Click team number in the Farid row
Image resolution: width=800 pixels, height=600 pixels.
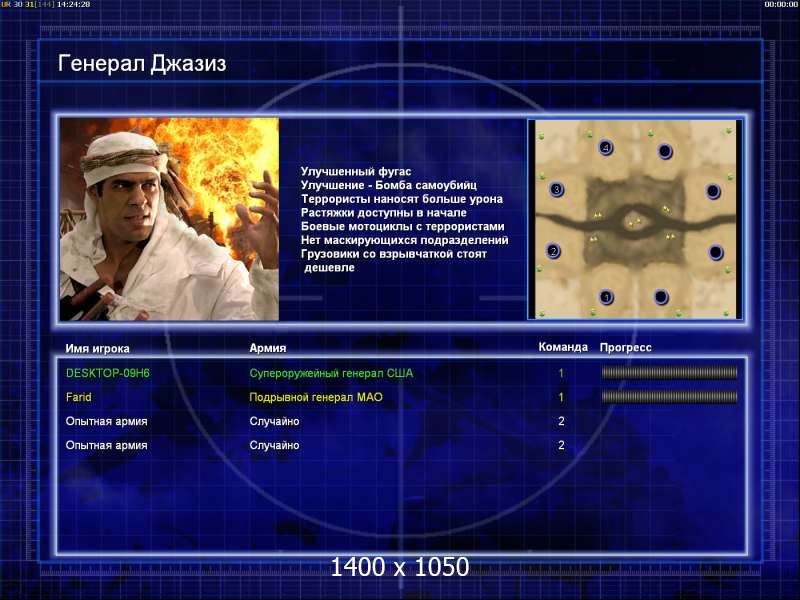tap(561, 397)
